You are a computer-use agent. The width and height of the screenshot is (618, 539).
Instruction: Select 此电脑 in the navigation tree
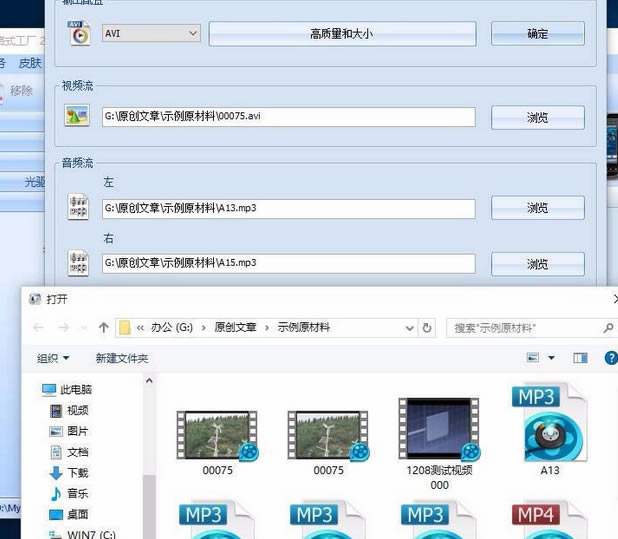pos(67,390)
